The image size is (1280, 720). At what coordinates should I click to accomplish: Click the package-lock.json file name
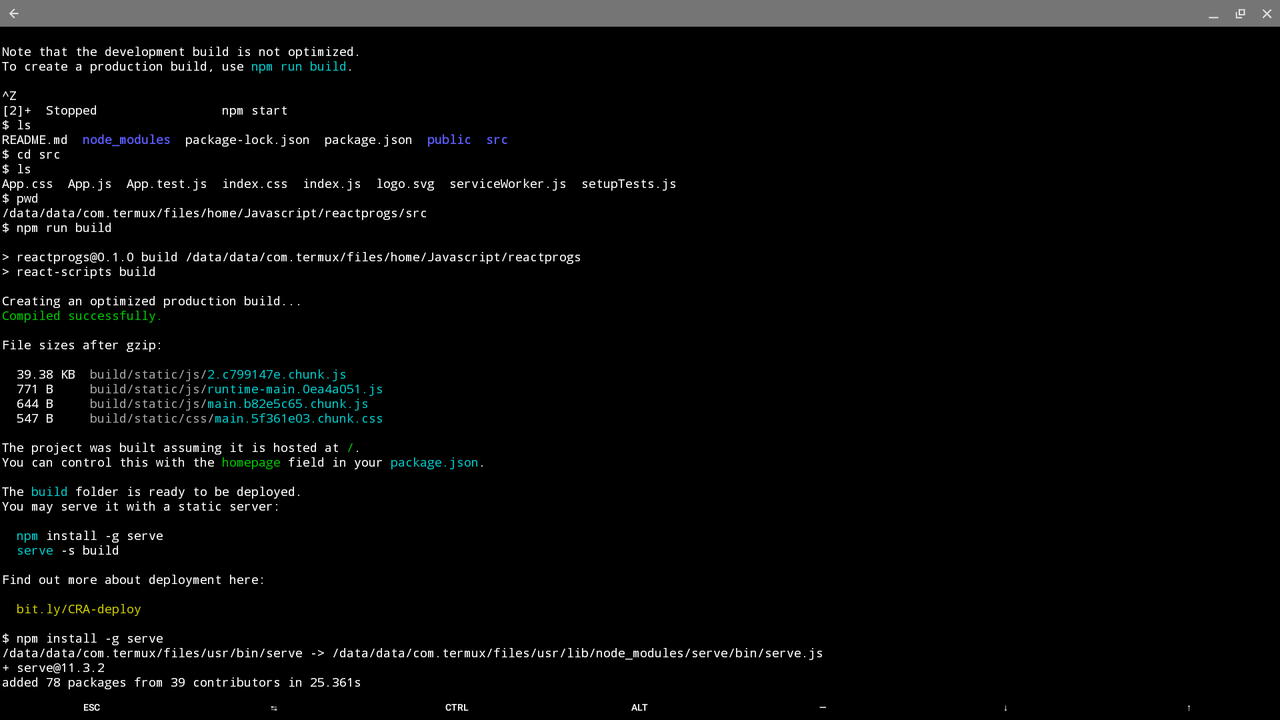[x=247, y=140]
